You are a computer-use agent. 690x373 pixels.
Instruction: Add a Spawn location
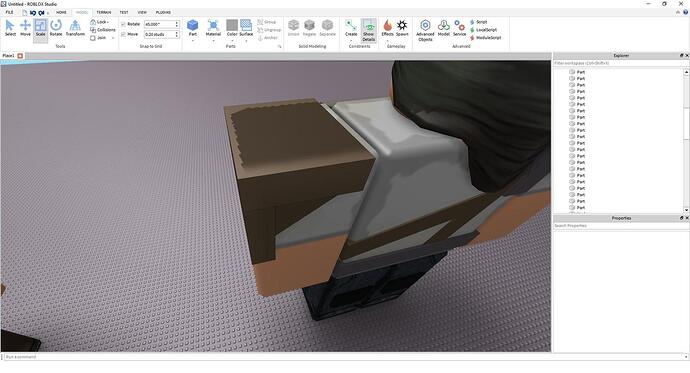(402, 28)
